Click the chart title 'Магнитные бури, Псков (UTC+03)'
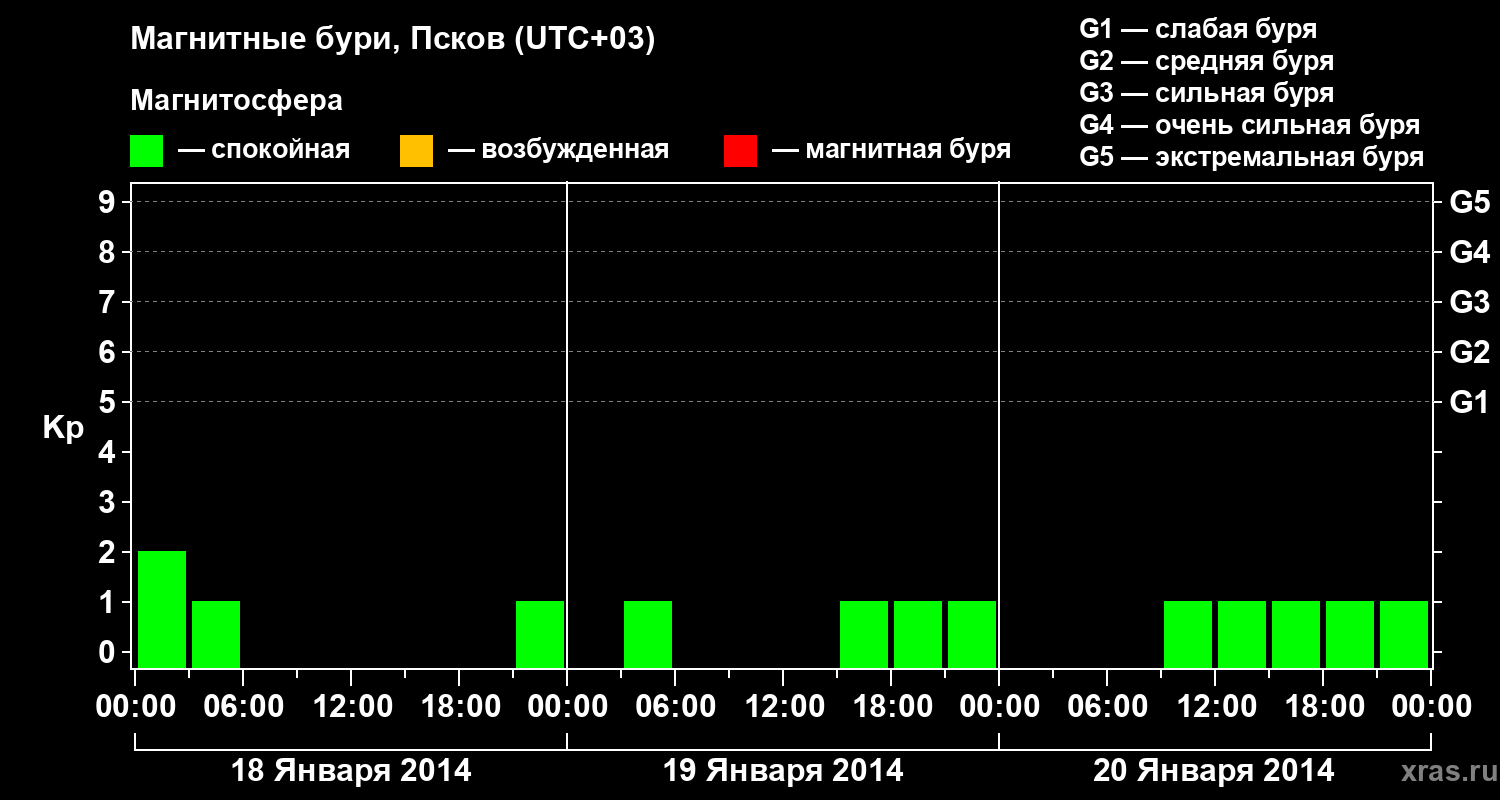This screenshot has height=800, width=1500. (393, 40)
